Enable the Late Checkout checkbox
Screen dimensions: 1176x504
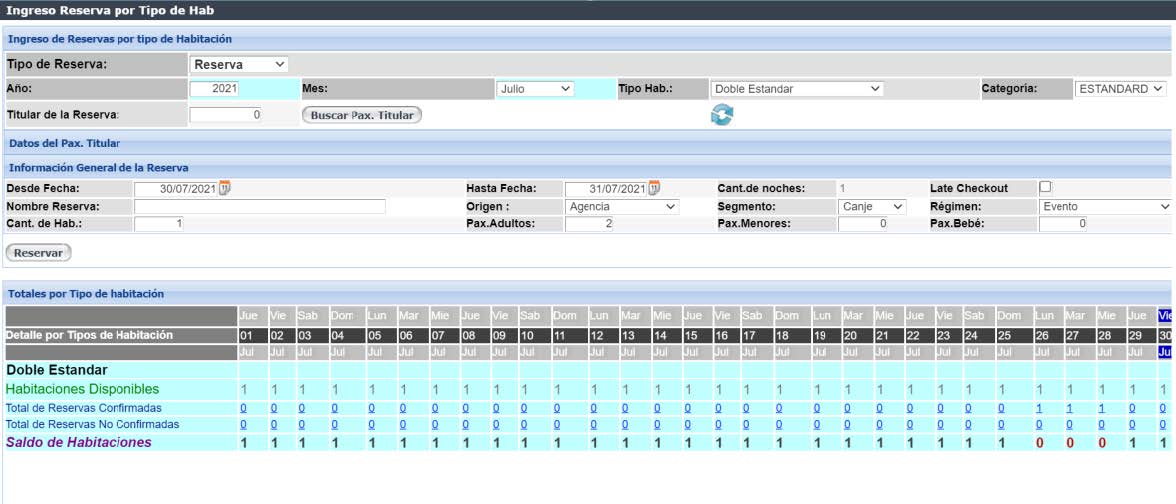coord(1045,187)
